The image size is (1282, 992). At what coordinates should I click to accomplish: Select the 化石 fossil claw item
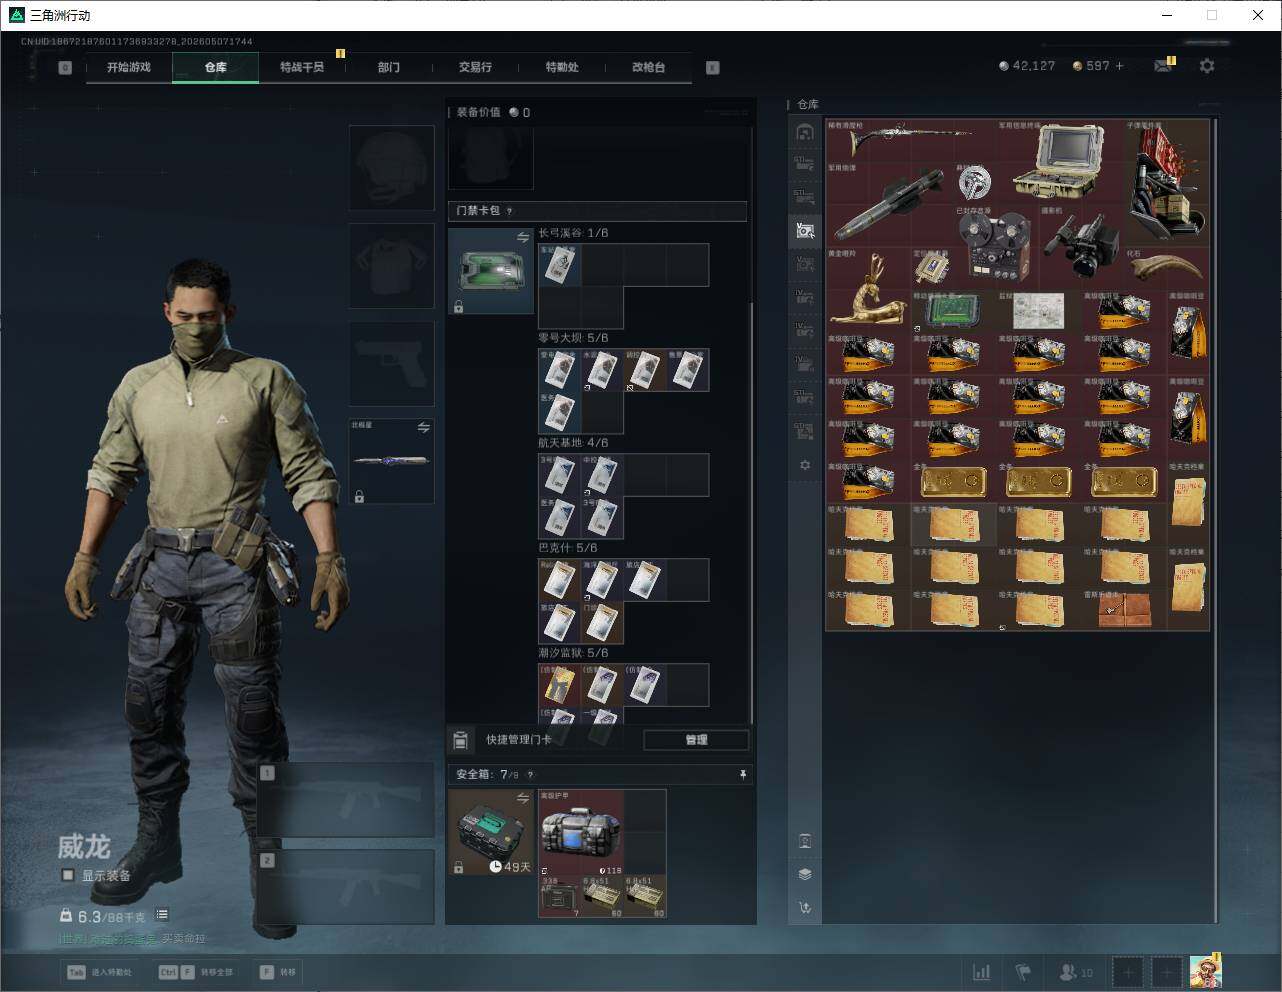click(1167, 268)
